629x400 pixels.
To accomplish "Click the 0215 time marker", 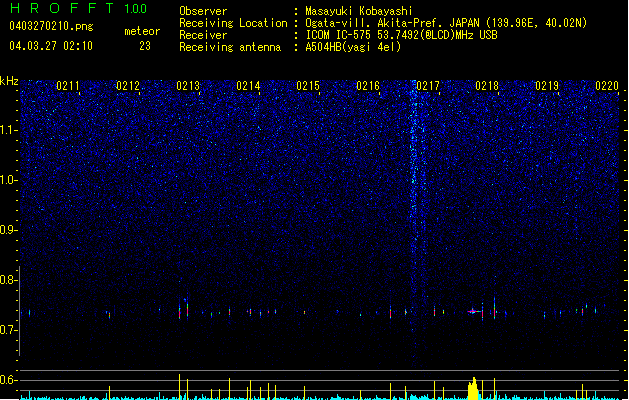I will [x=308, y=86].
